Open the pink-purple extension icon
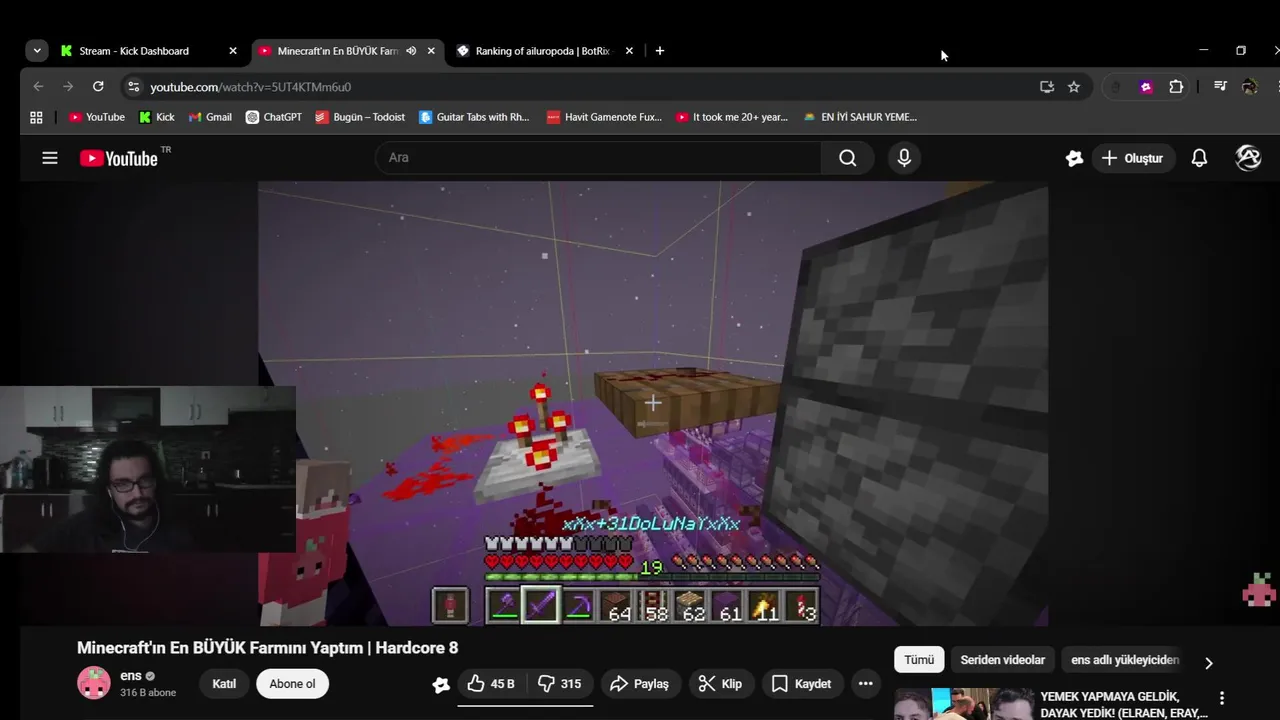This screenshot has width=1280, height=720. pos(1146,87)
